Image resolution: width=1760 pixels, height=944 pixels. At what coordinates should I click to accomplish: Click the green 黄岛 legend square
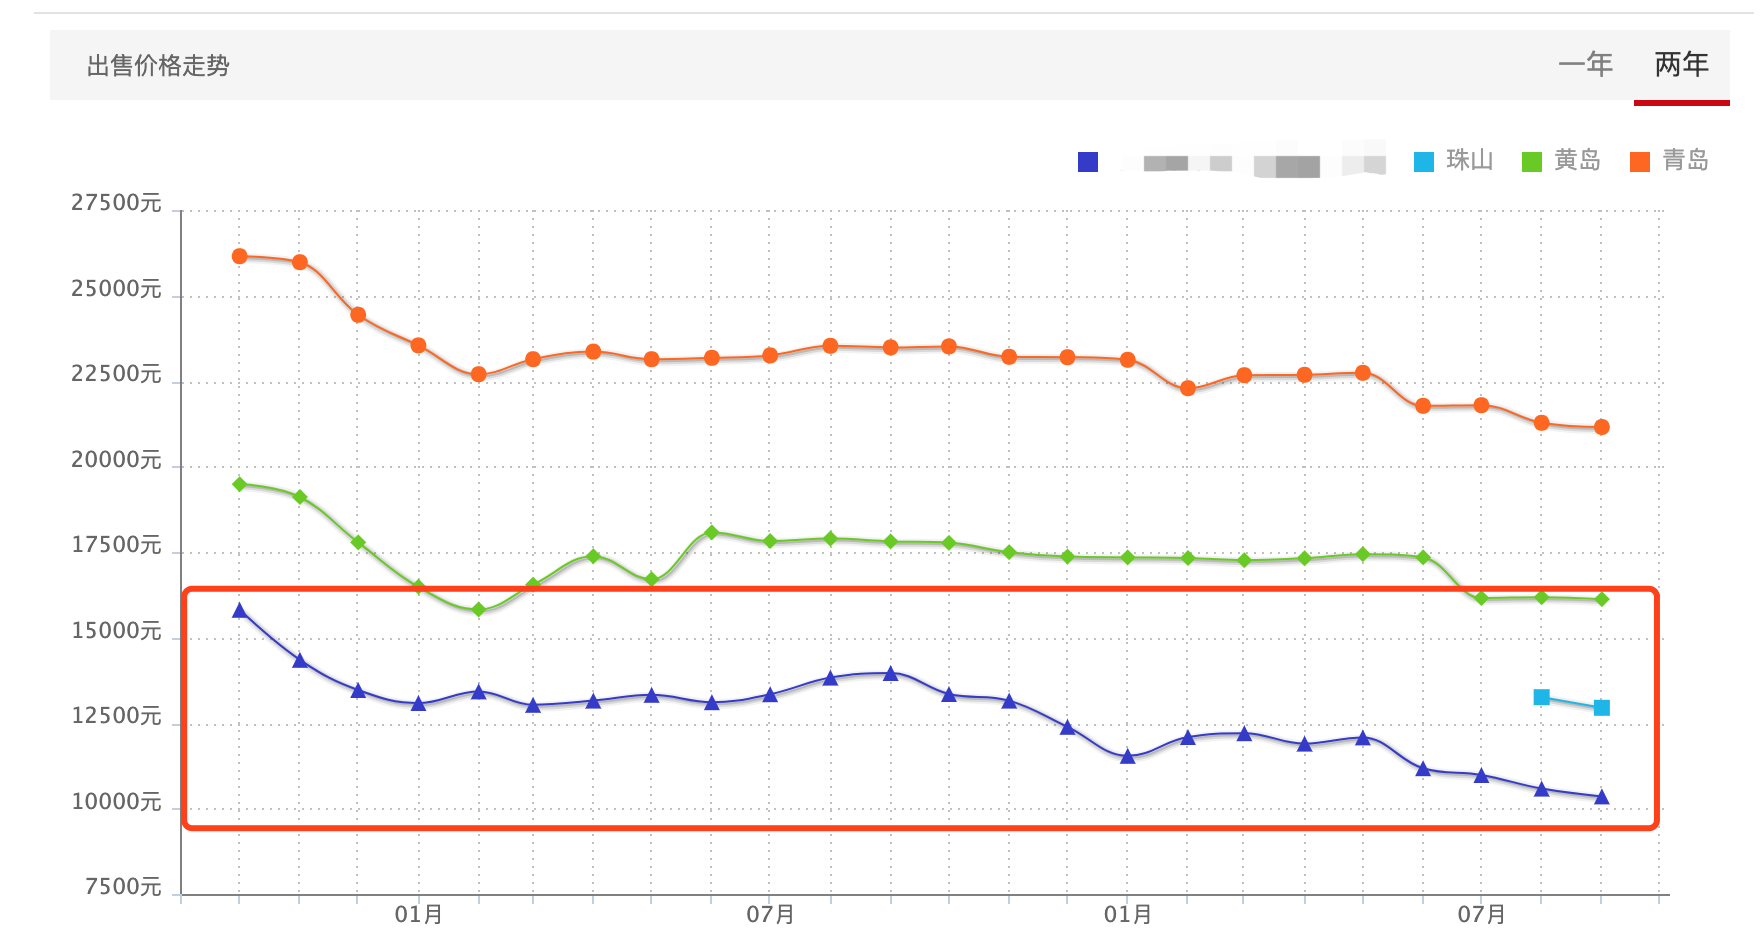(x=1531, y=162)
